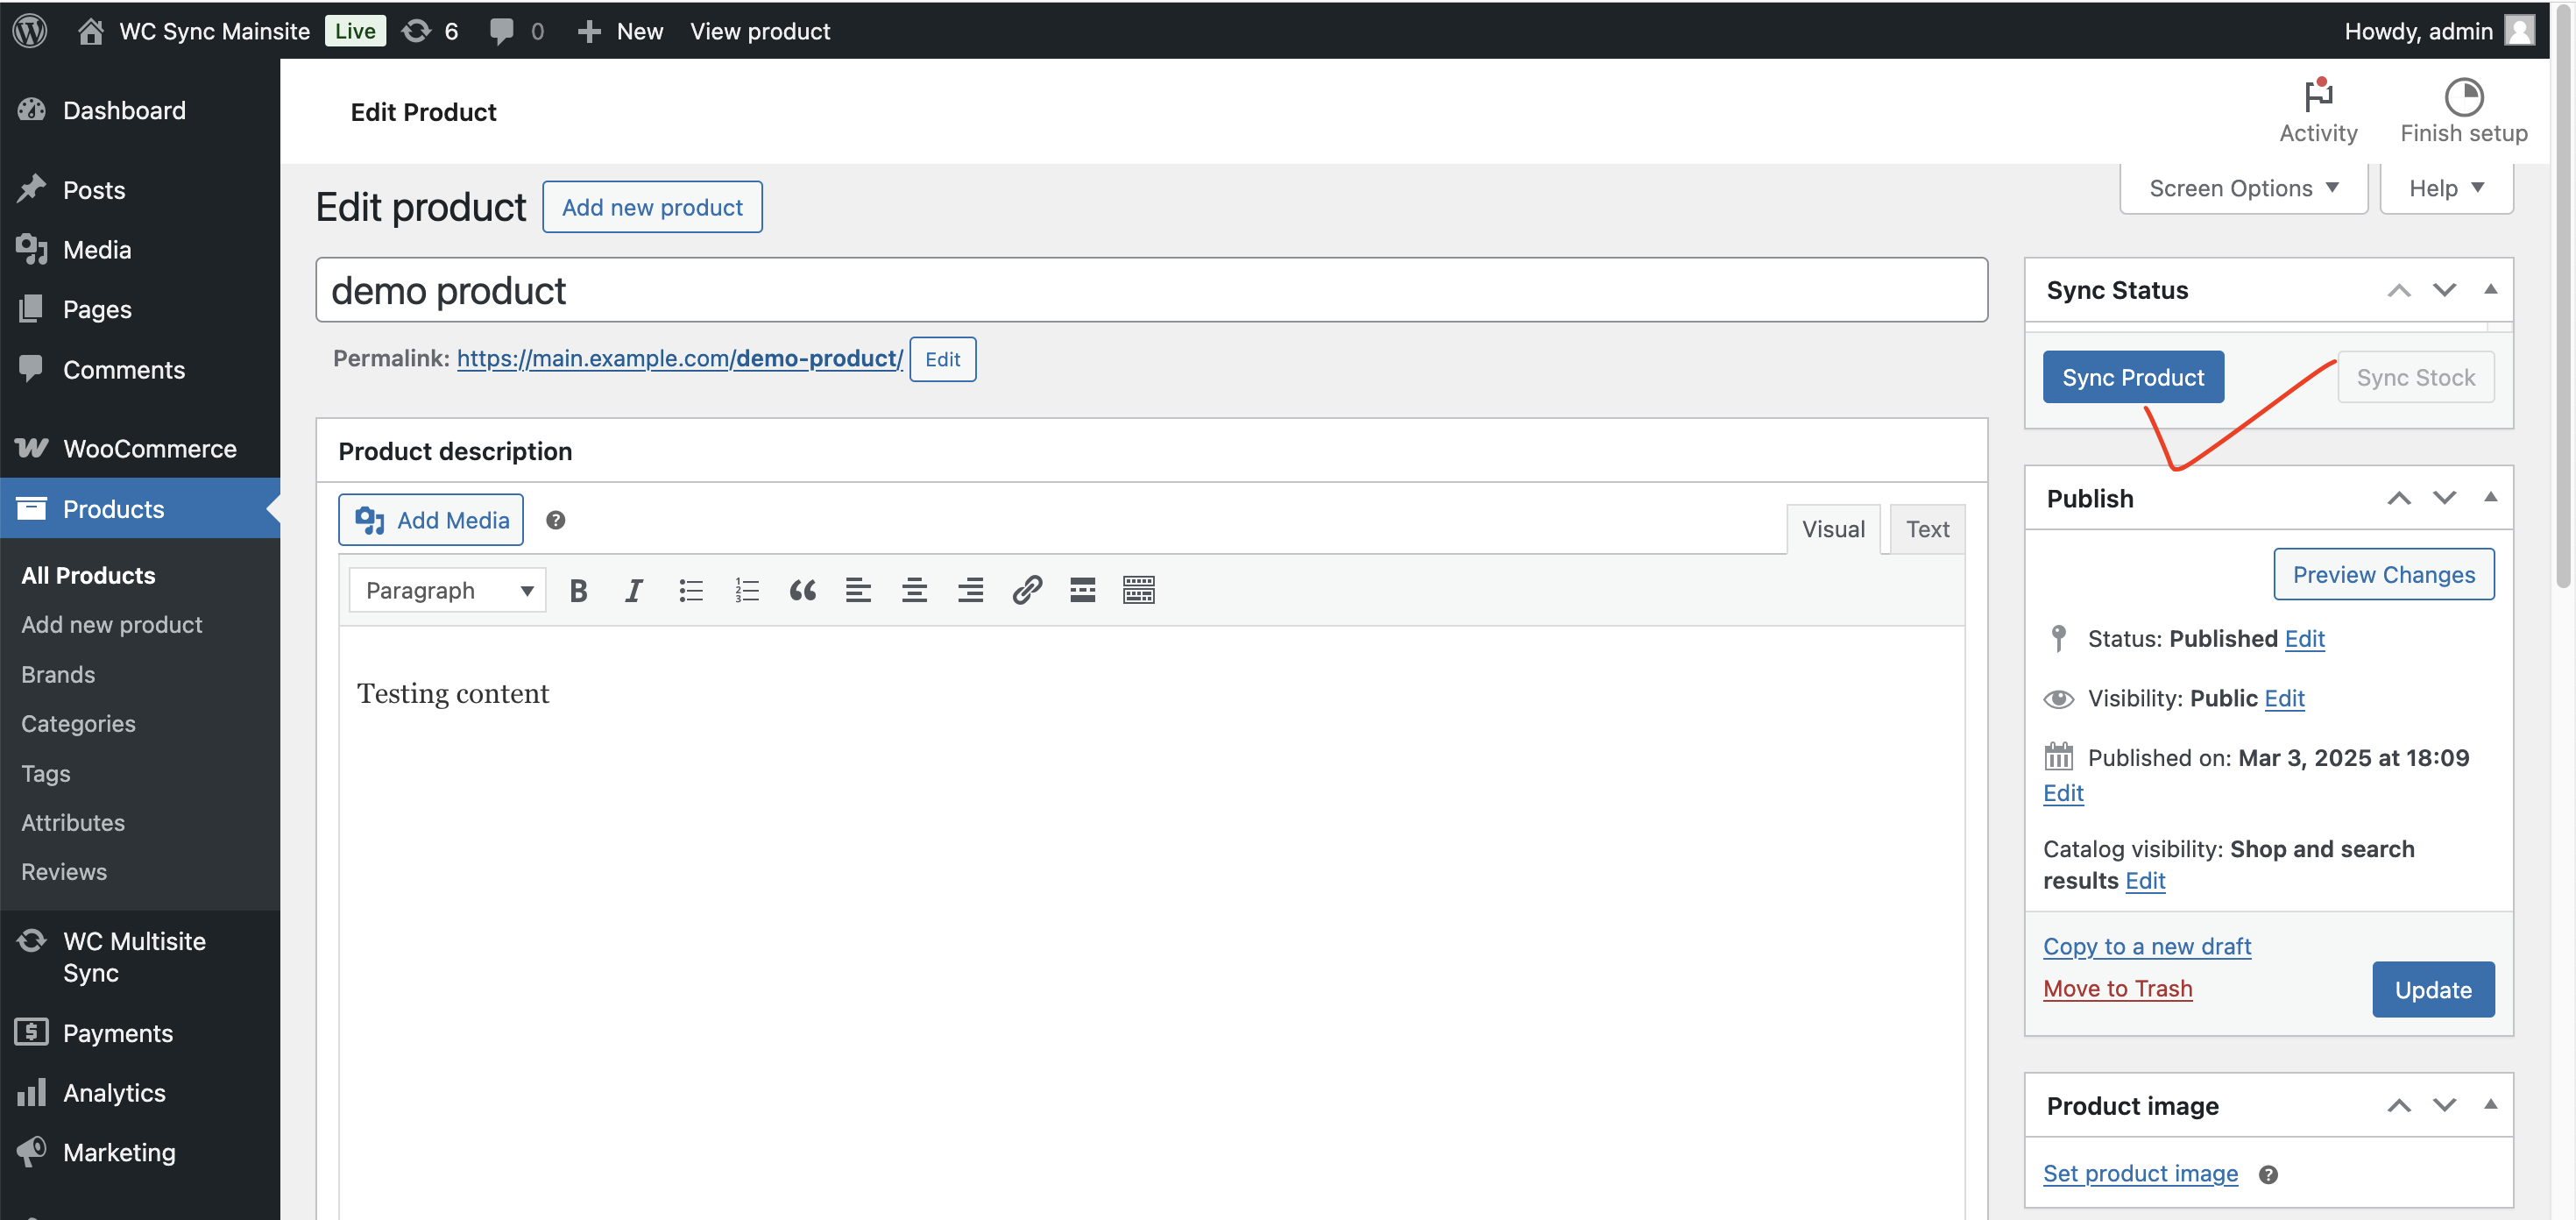Move Product image panel up

2398,1105
